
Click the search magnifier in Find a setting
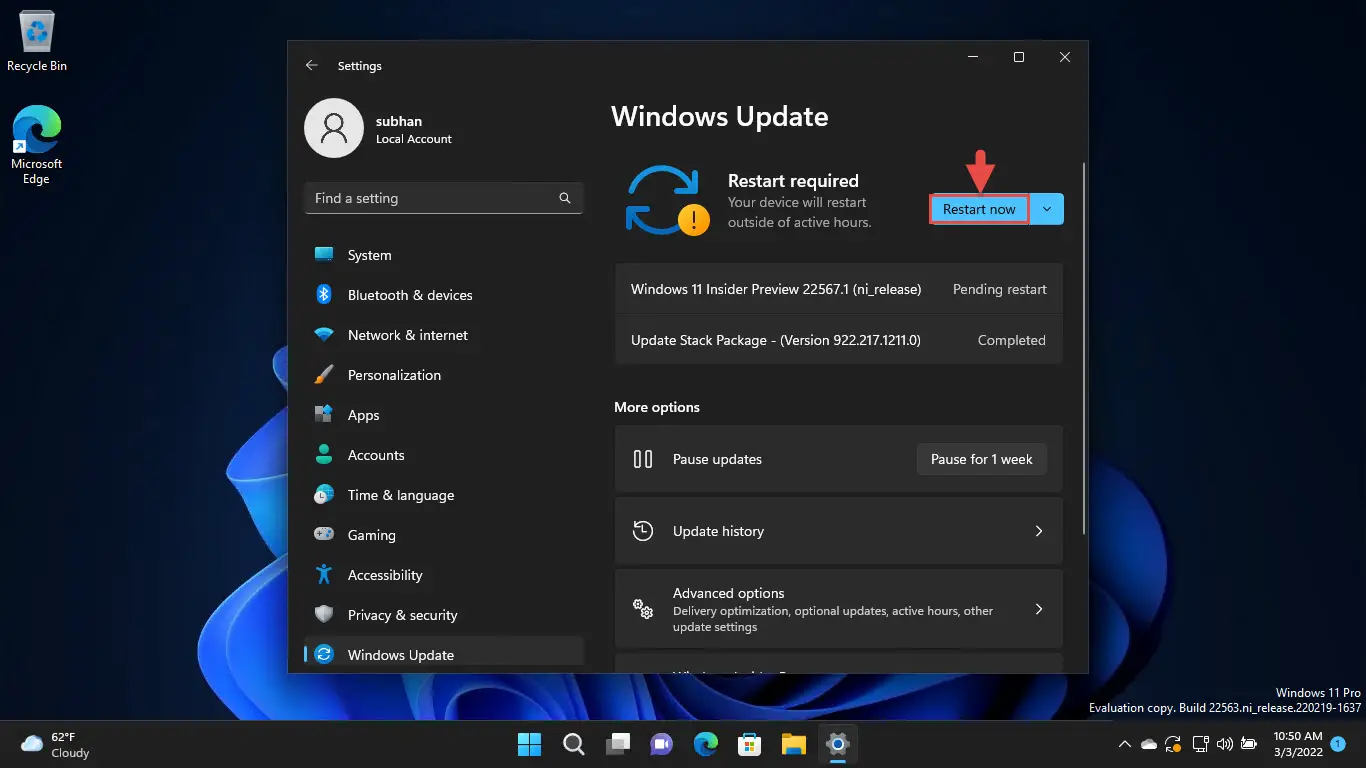point(565,198)
